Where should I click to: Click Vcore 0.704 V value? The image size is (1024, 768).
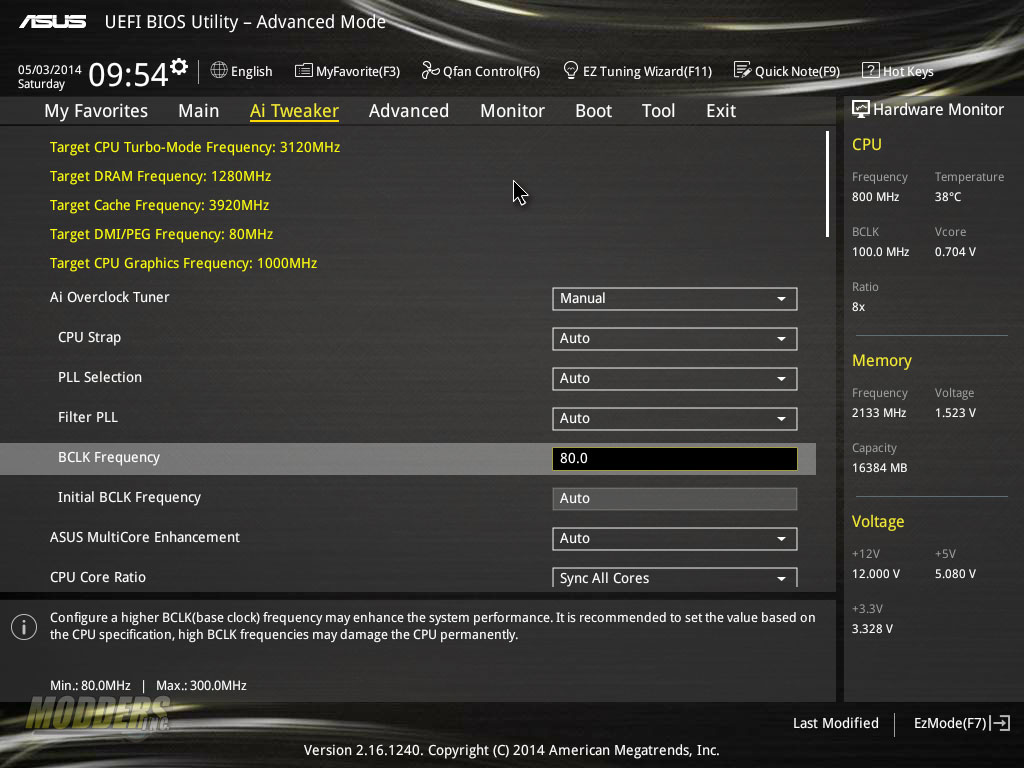955,251
